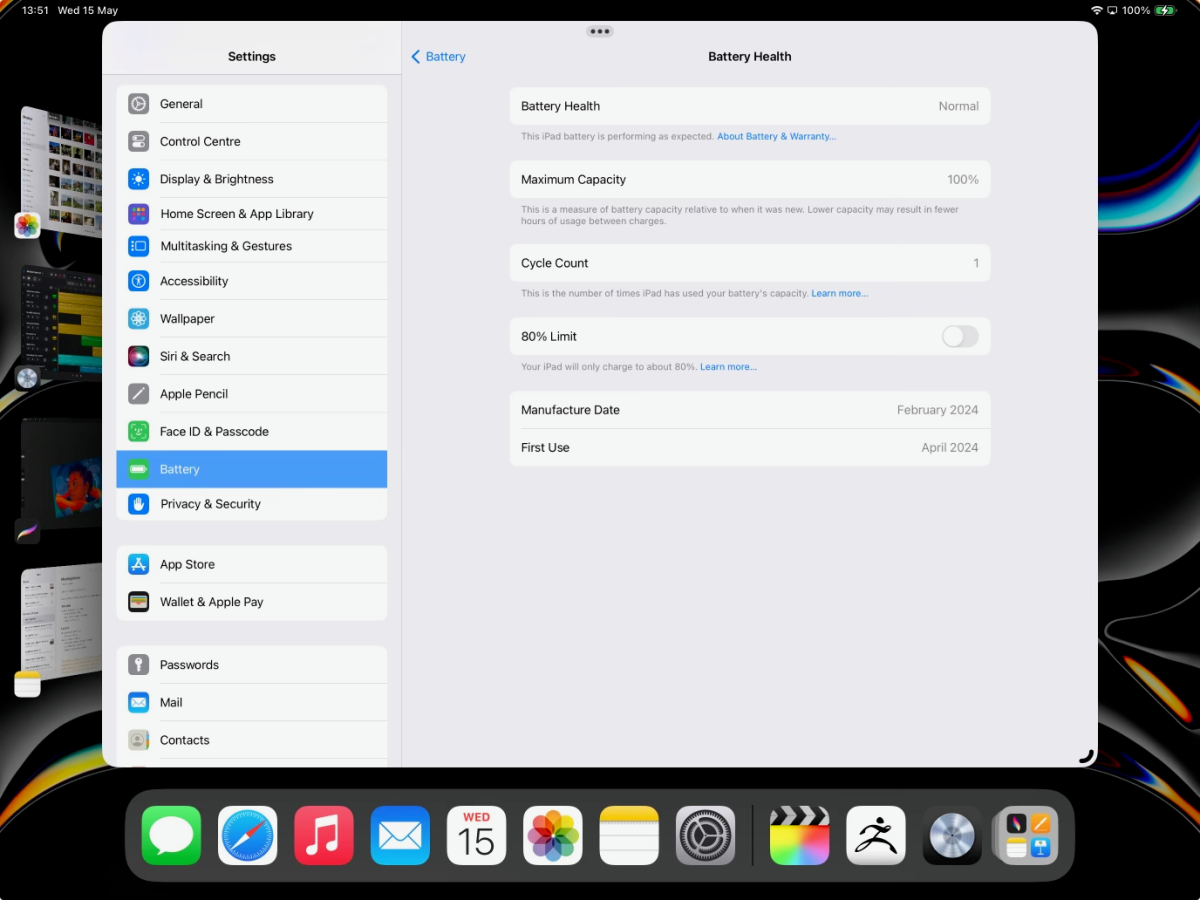Screen dimensions: 1200x900
Task: Toggle the 80% Limit switch off
Action: click(x=959, y=337)
